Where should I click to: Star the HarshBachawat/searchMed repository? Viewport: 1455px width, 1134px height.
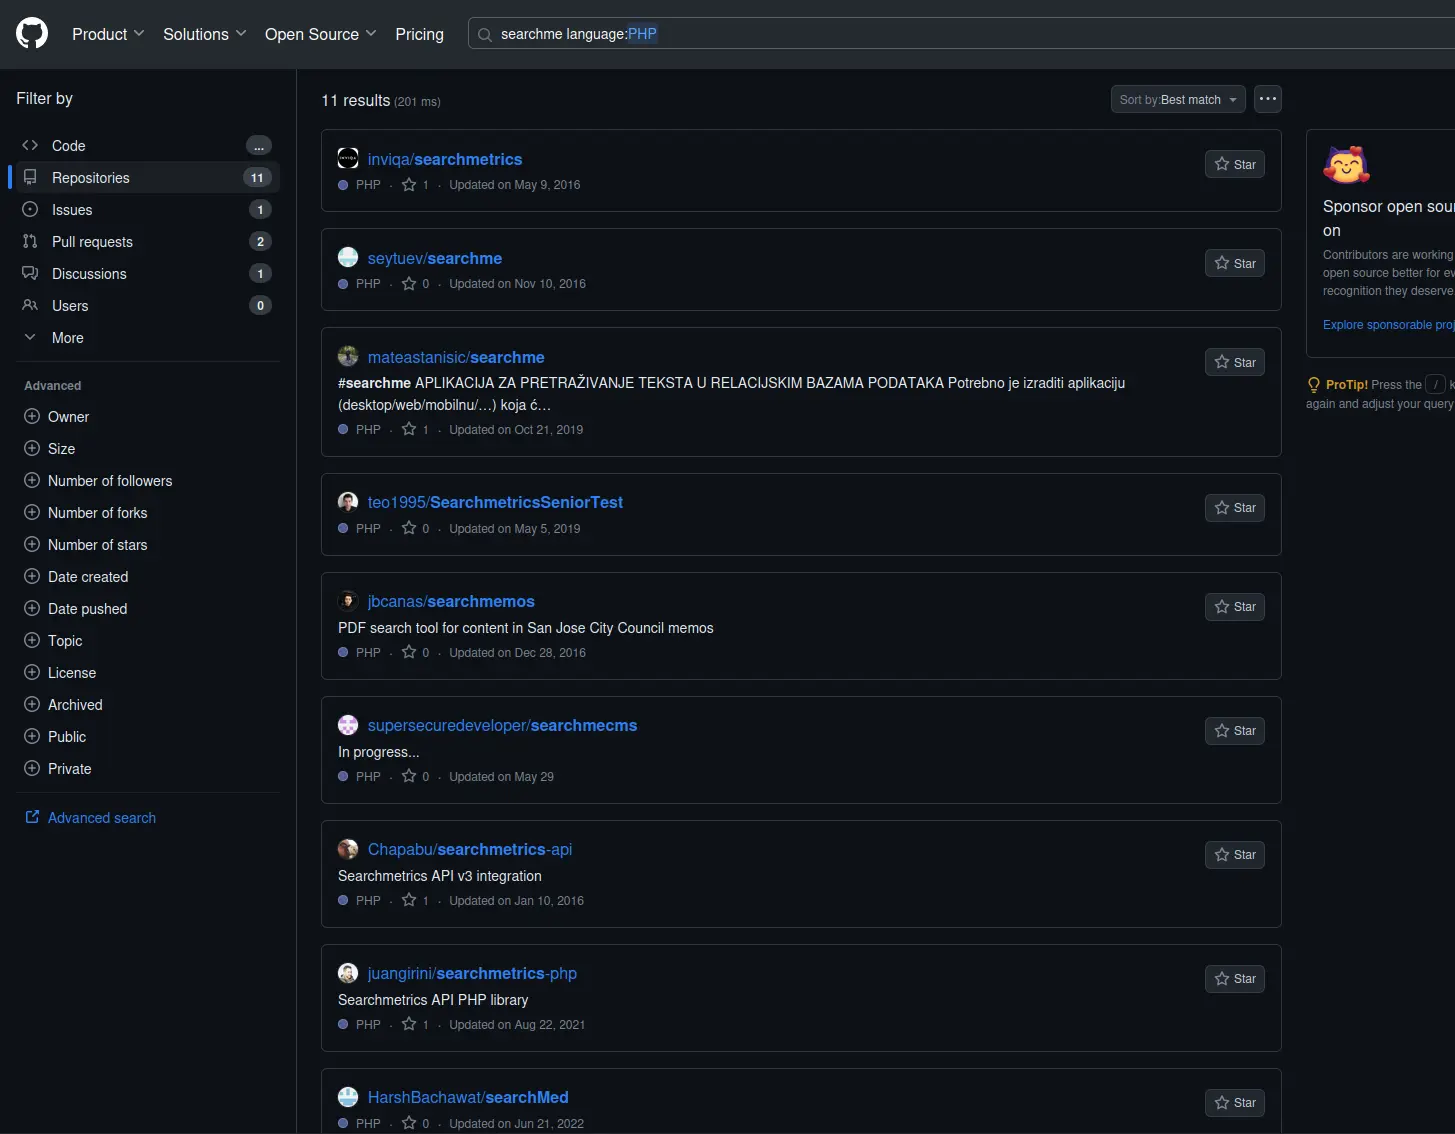[x=1235, y=1102]
